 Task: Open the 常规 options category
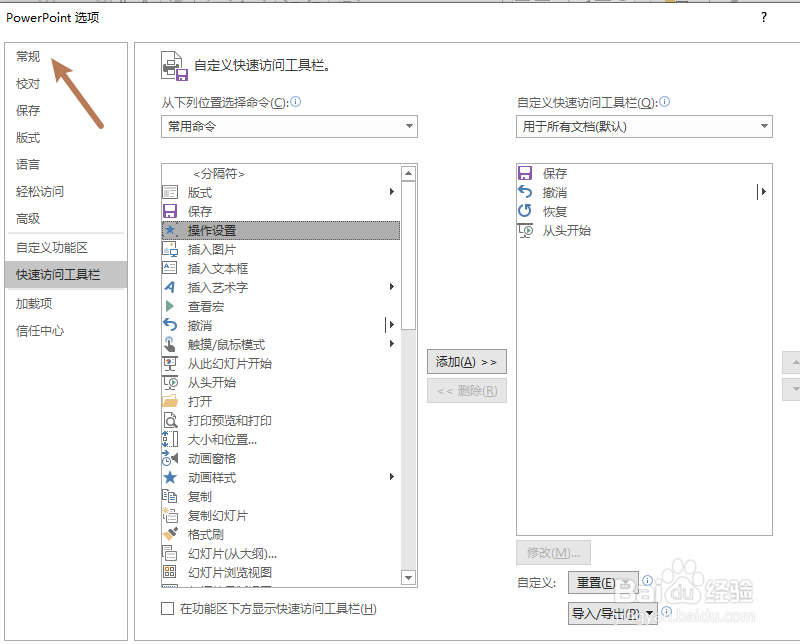point(28,56)
